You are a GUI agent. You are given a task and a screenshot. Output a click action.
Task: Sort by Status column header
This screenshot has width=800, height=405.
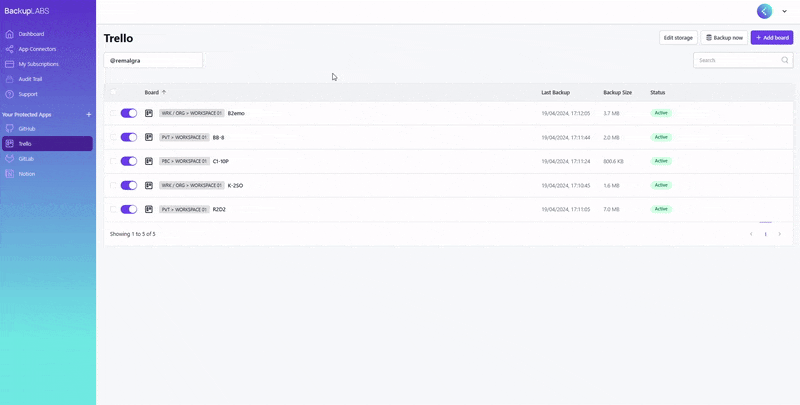pos(658,92)
